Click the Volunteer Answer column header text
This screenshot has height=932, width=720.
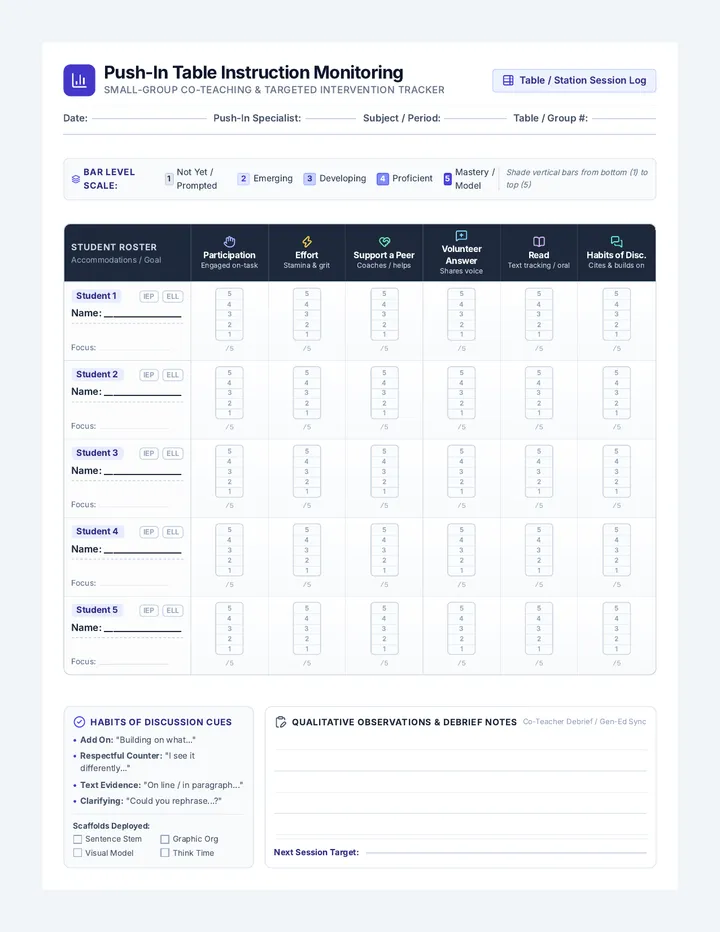[x=461, y=254]
